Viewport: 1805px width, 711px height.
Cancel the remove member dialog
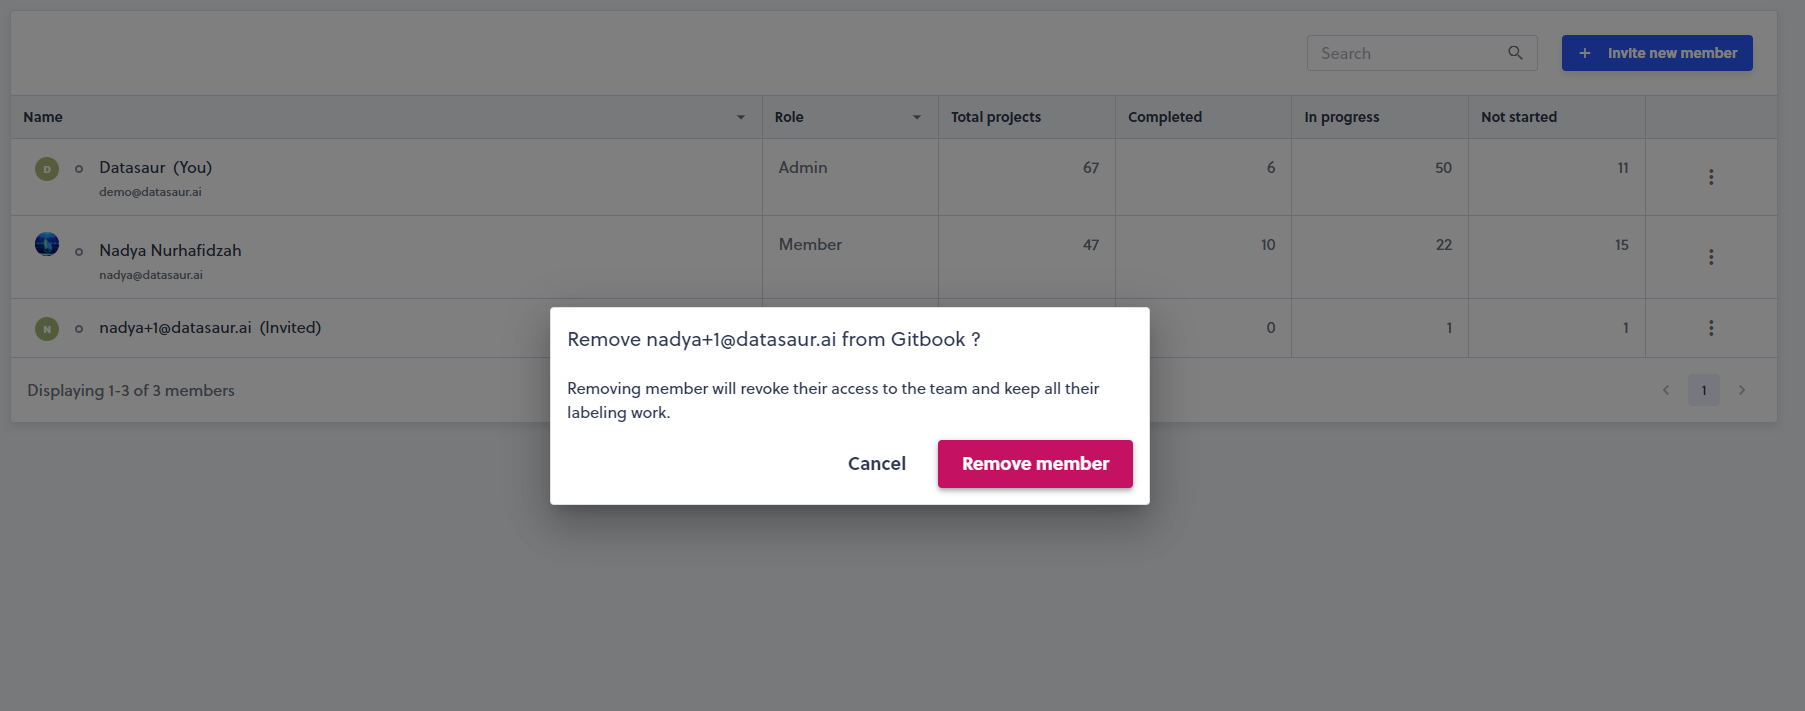tap(877, 464)
